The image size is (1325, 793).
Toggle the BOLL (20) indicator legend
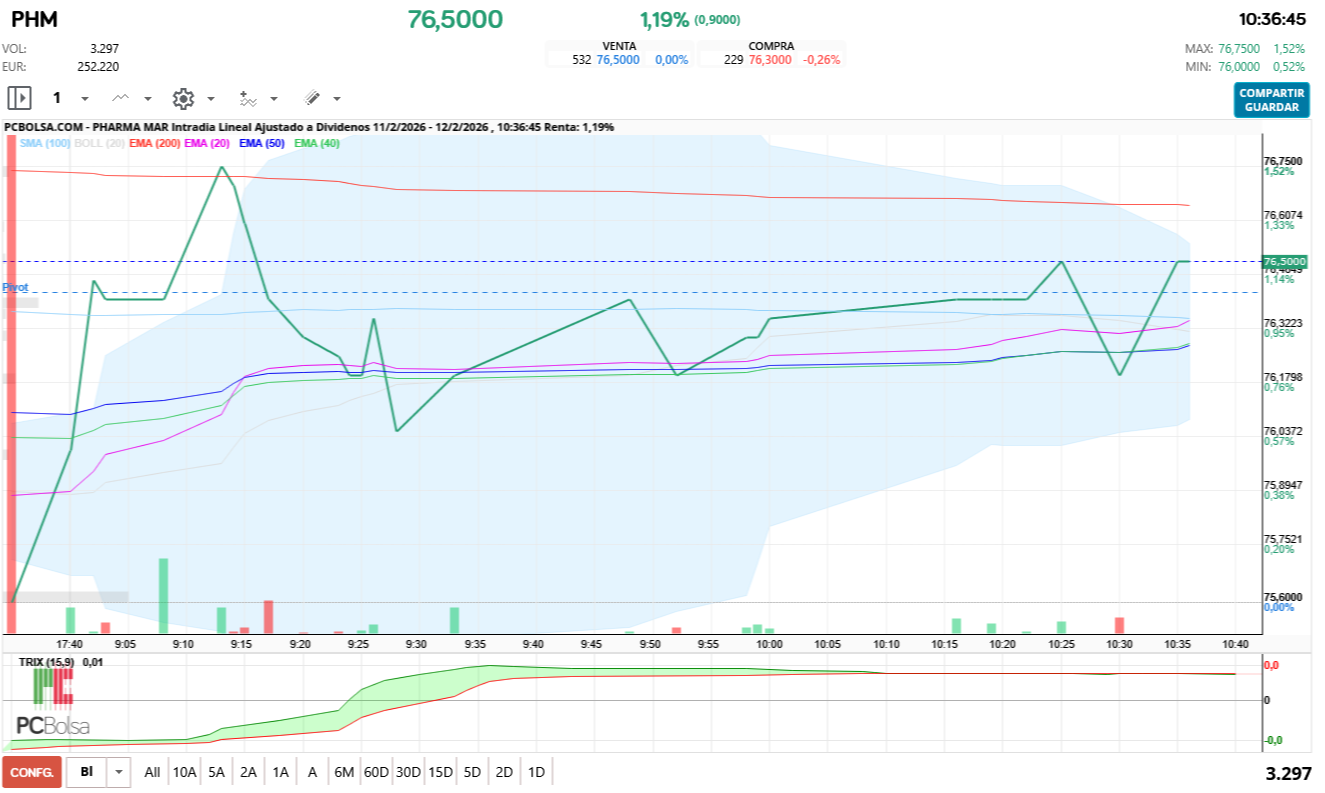point(100,144)
